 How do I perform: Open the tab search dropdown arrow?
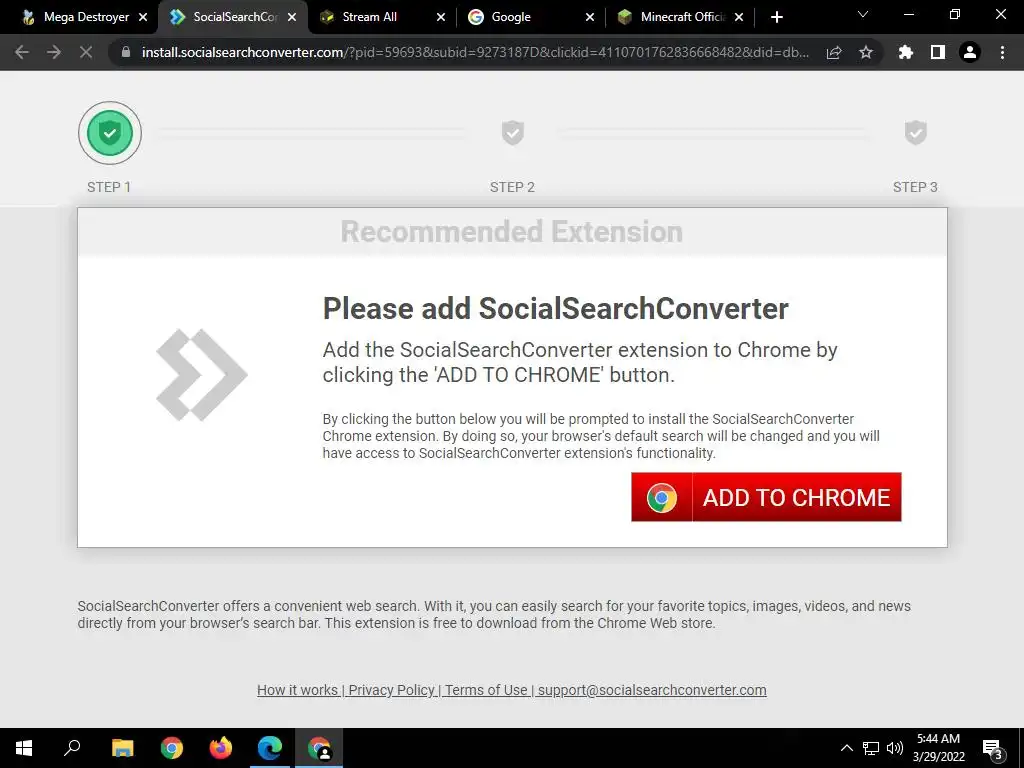click(x=863, y=14)
